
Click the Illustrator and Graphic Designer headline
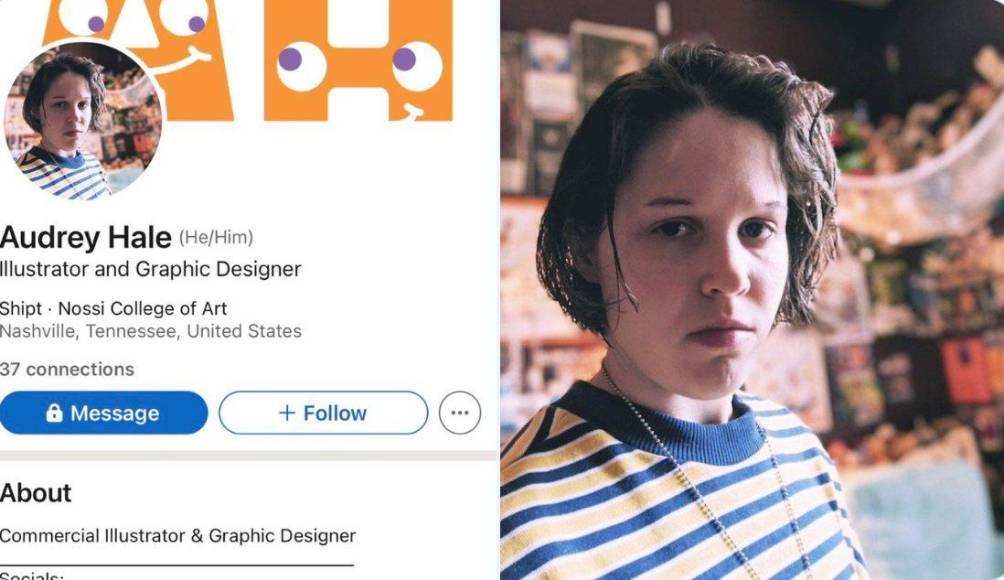click(150, 270)
